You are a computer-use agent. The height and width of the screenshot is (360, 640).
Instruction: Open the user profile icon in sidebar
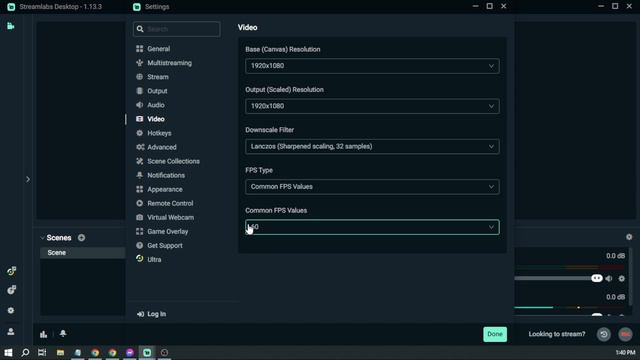11,331
